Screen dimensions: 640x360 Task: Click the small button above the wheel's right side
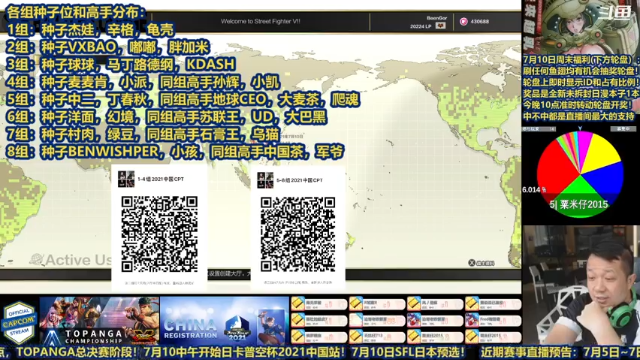coord(623,129)
